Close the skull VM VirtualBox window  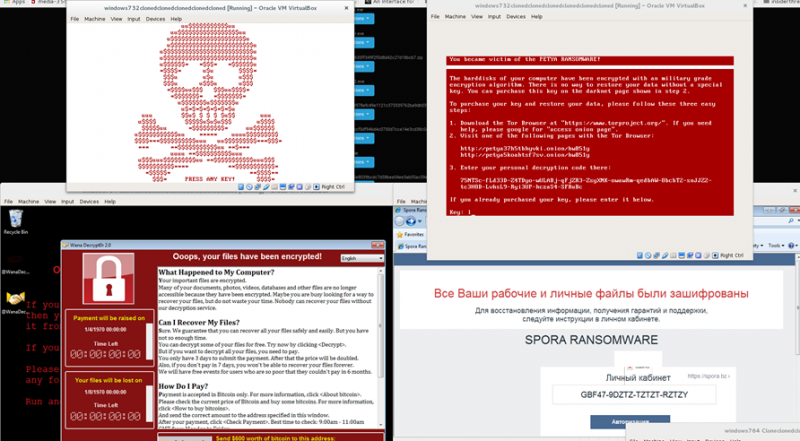tap(346, 8)
